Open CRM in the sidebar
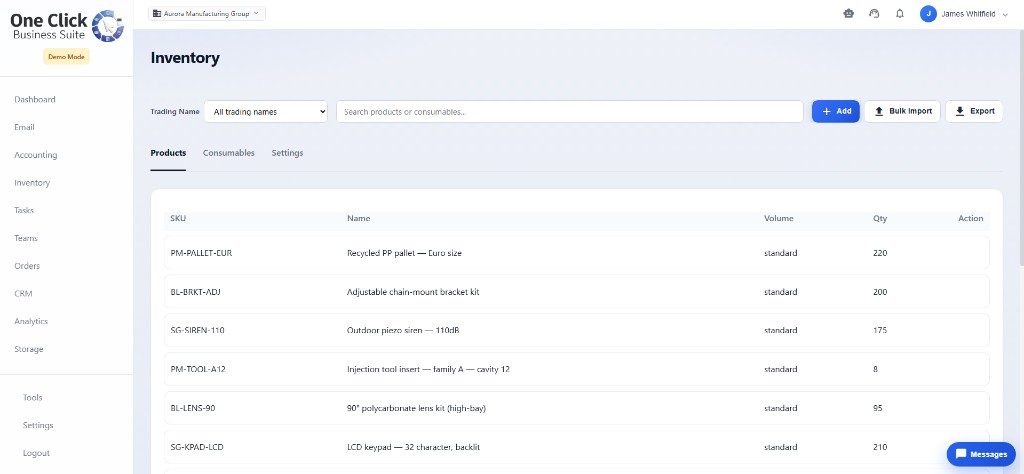1024x474 pixels. pyautogui.click(x=23, y=294)
